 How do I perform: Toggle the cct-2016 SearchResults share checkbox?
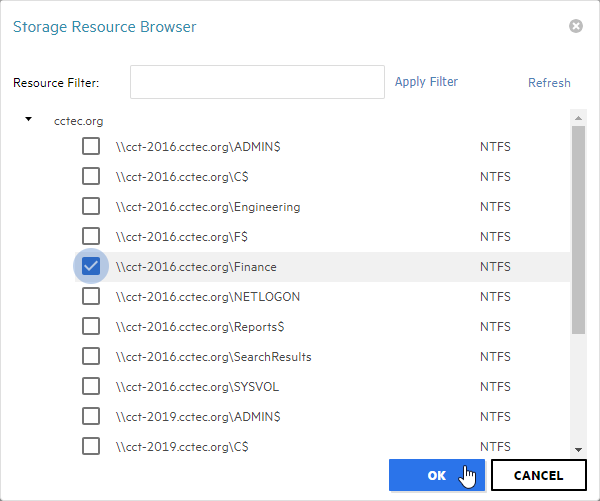[x=91, y=356]
